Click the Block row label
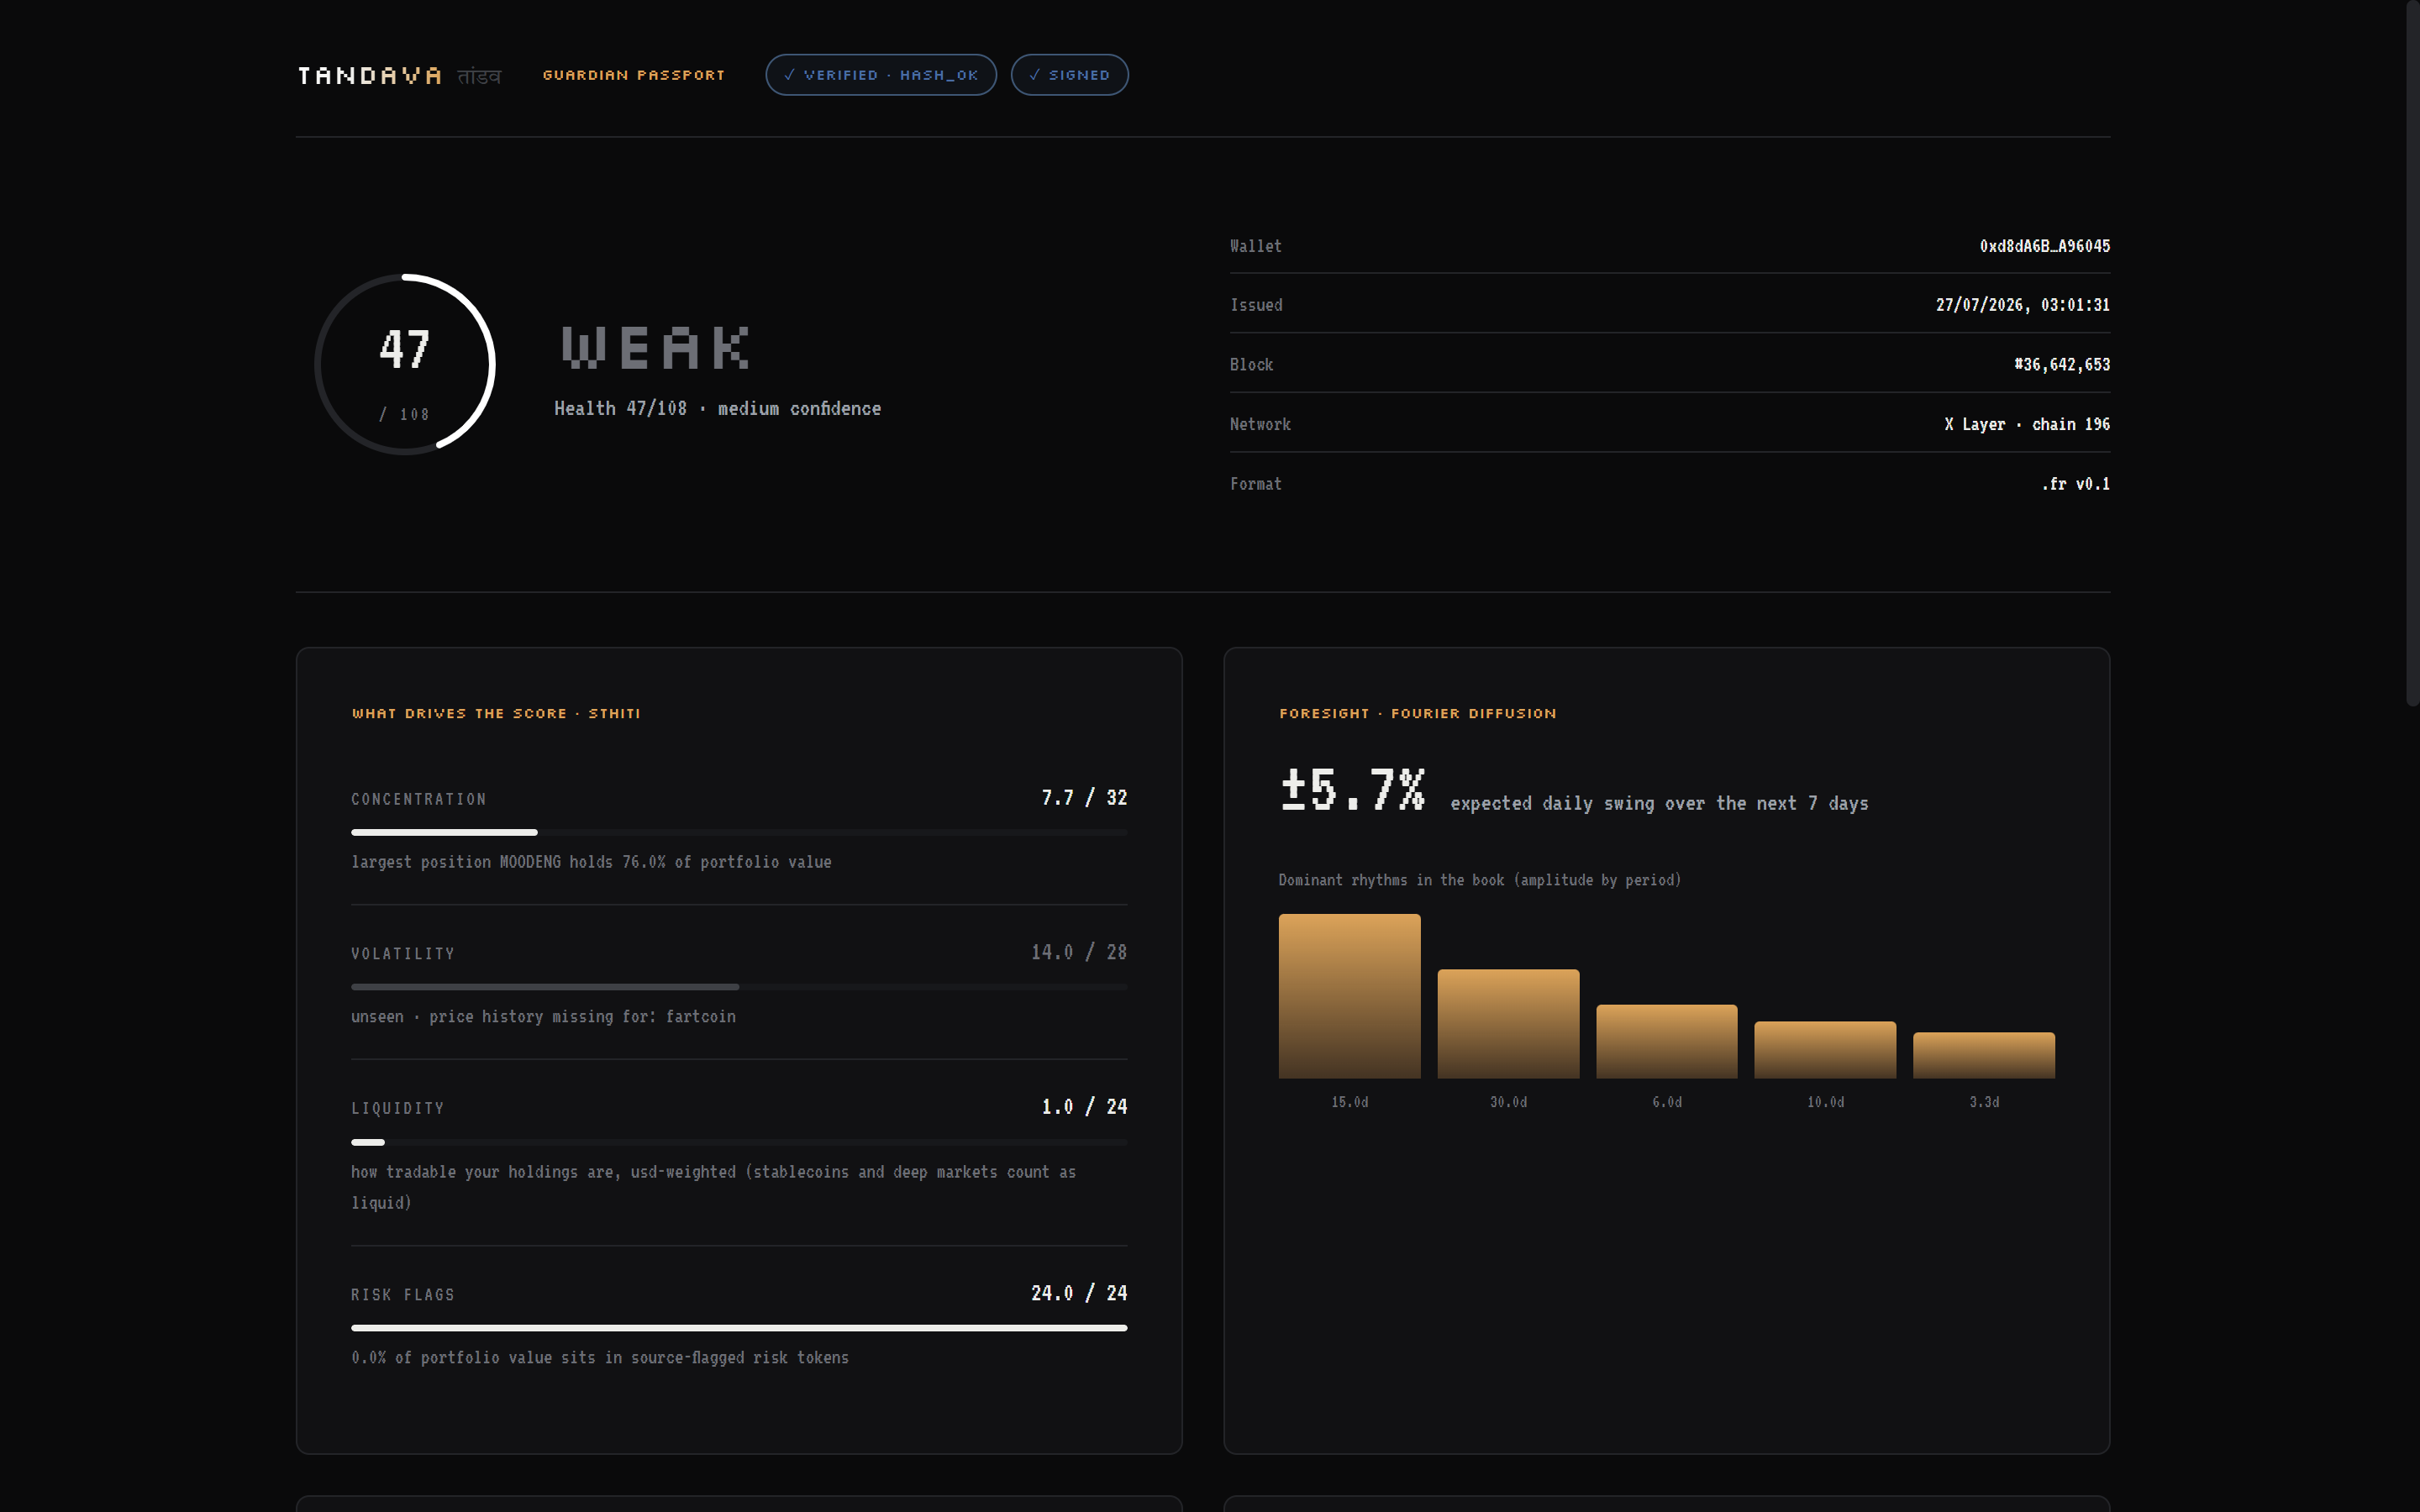The width and height of the screenshot is (2420, 1512). 1251,365
